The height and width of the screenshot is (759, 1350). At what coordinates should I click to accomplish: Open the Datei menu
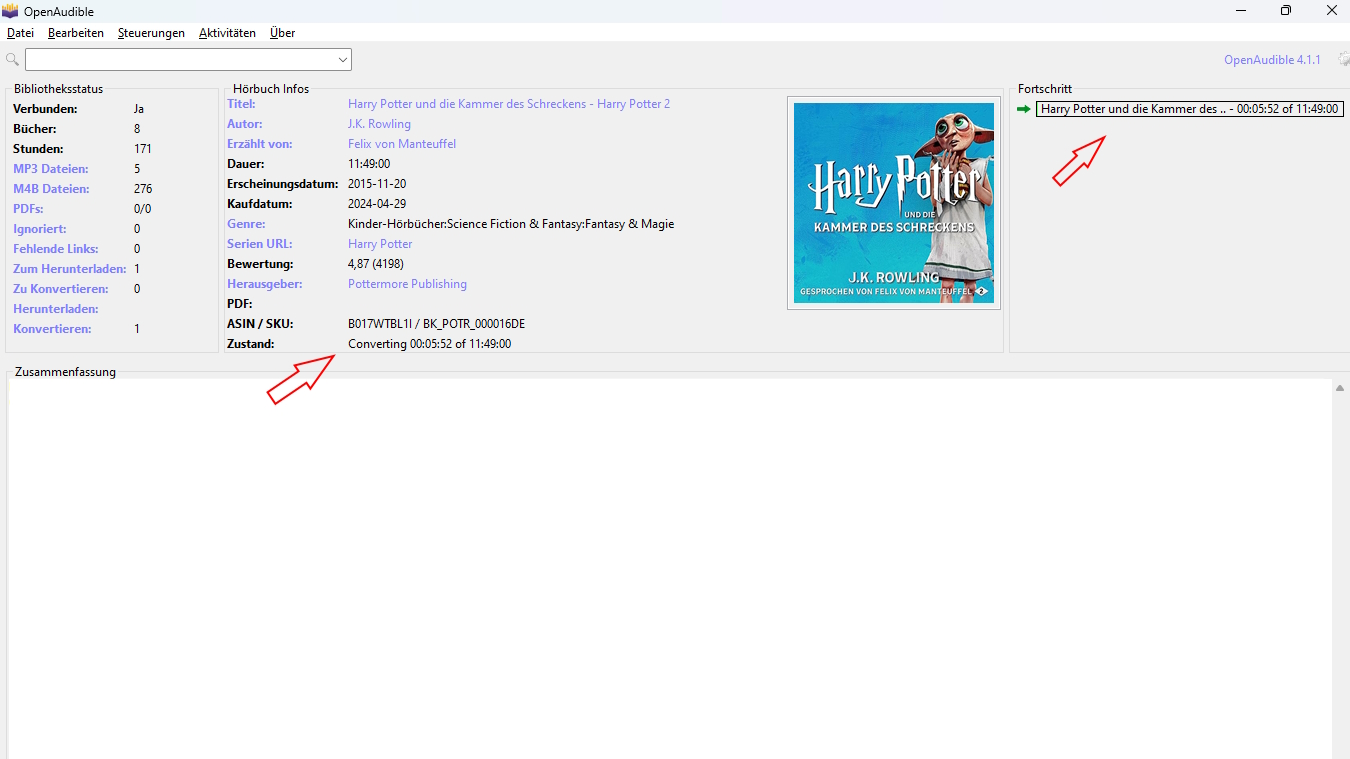coord(20,33)
